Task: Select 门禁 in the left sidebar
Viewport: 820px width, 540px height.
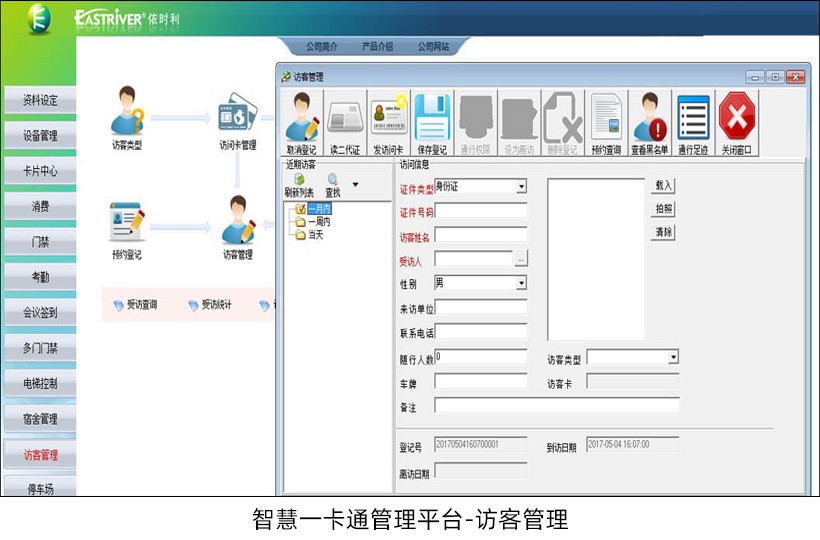Action: (40, 241)
